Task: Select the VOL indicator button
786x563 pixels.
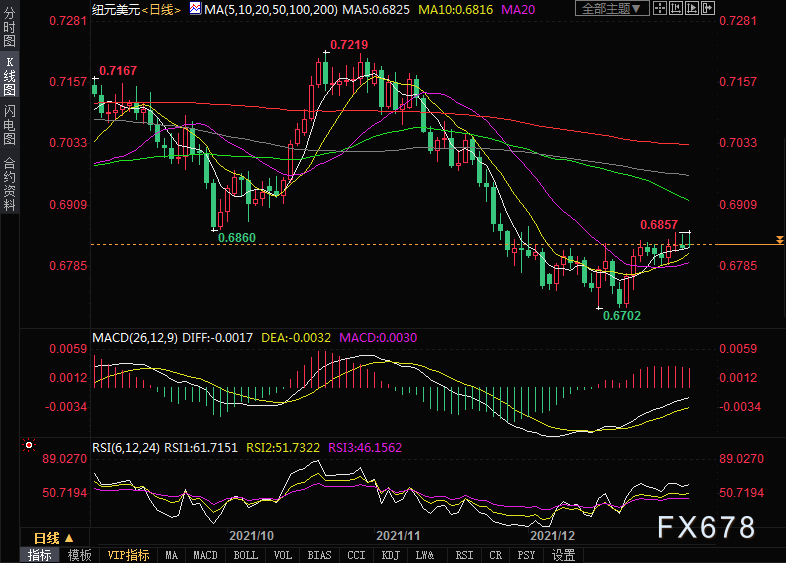Action: tap(283, 555)
